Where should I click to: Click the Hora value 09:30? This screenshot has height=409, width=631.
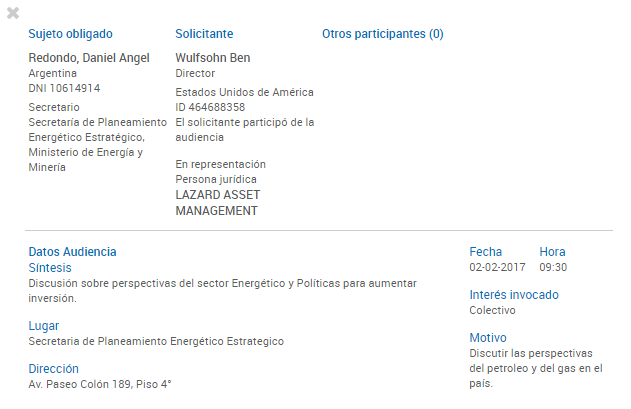[553, 268]
